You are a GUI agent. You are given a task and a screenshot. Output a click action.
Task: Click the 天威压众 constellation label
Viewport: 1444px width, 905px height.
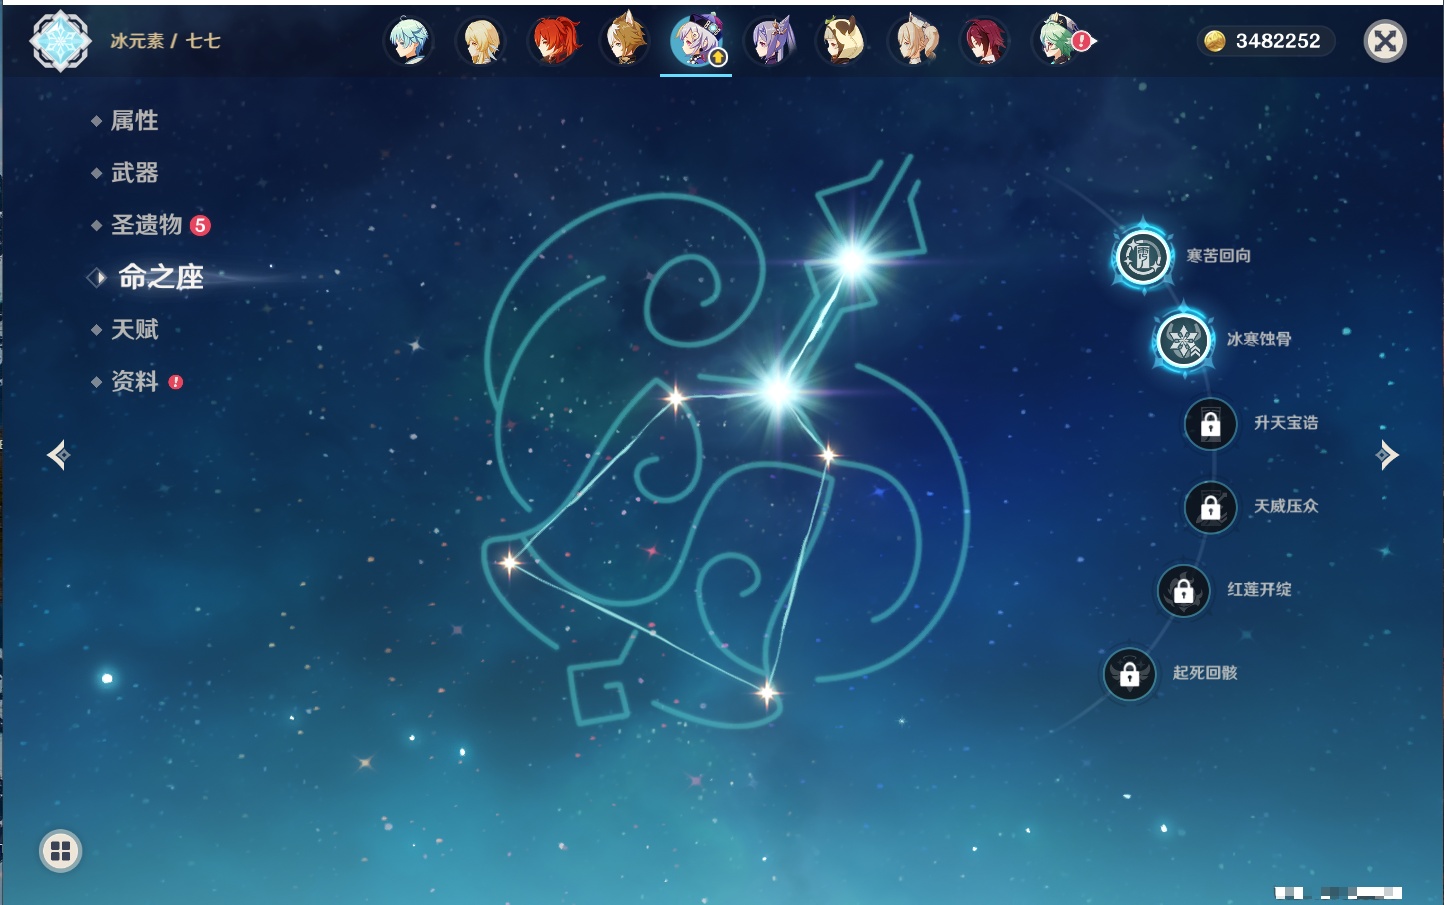[1286, 506]
